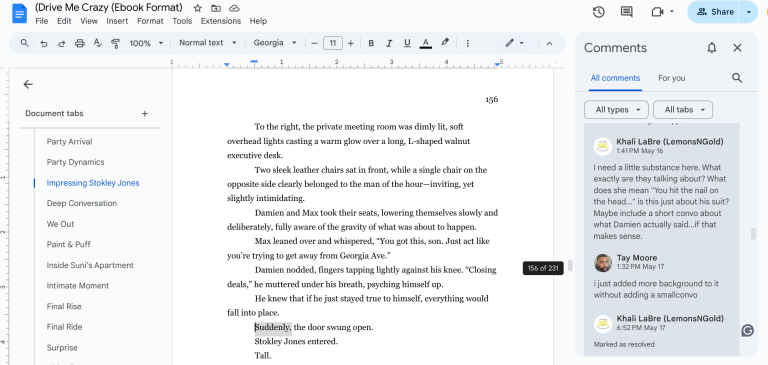The height and width of the screenshot is (365, 768).
Task: Open the Google Docs home icon
Action: pyautogui.click(x=19, y=13)
